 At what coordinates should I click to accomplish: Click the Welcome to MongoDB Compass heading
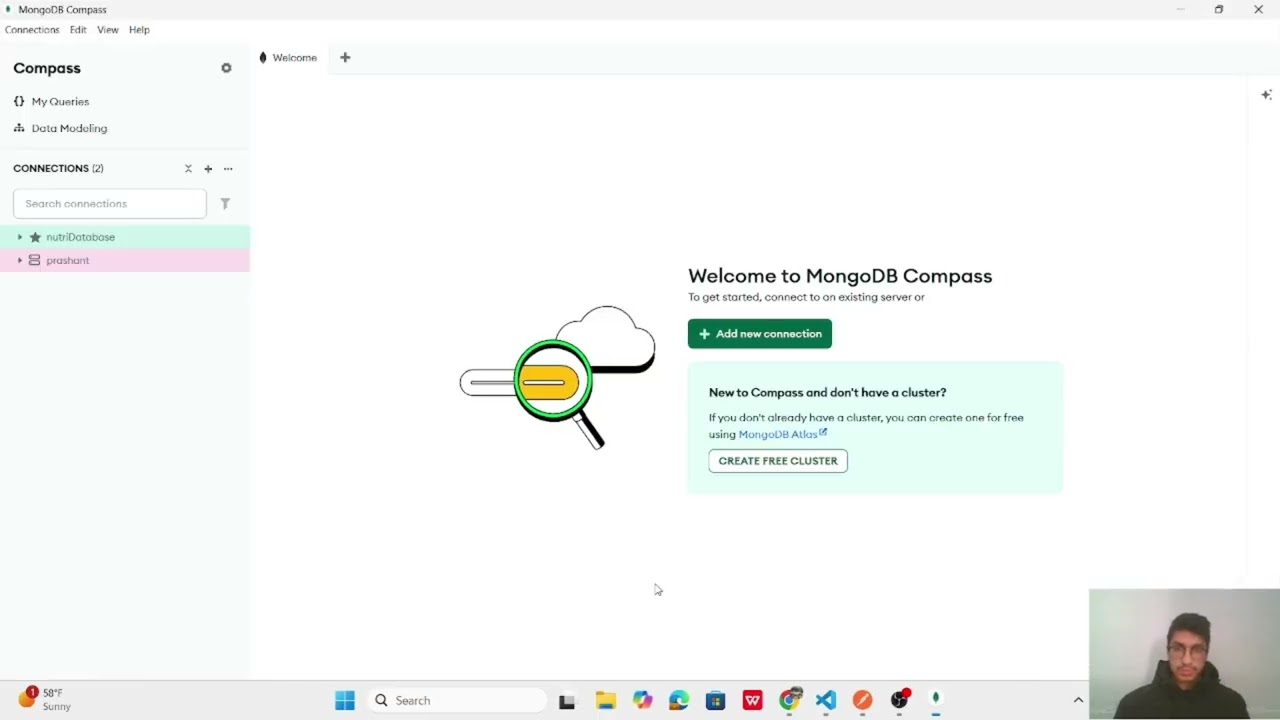point(840,276)
